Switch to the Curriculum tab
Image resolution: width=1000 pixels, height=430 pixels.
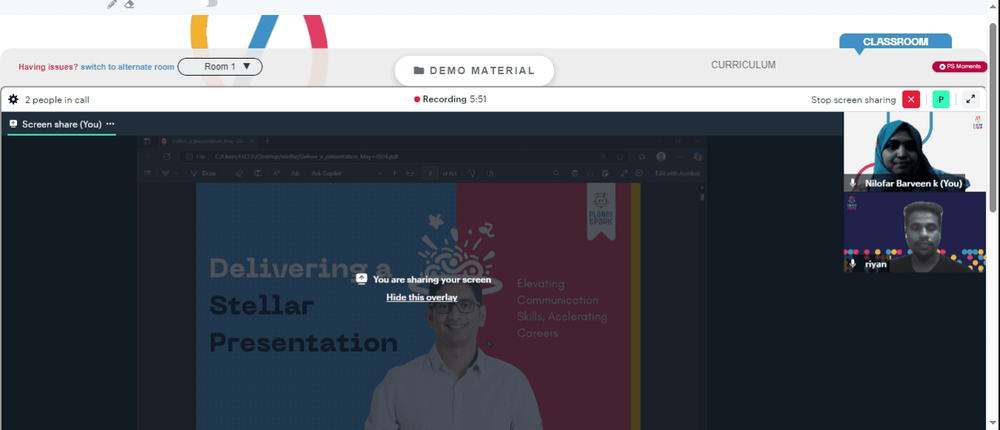pyautogui.click(x=743, y=64)
